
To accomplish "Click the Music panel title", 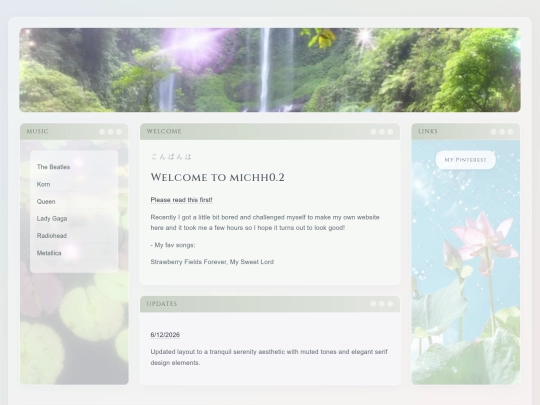I will [x=38, y=132].
